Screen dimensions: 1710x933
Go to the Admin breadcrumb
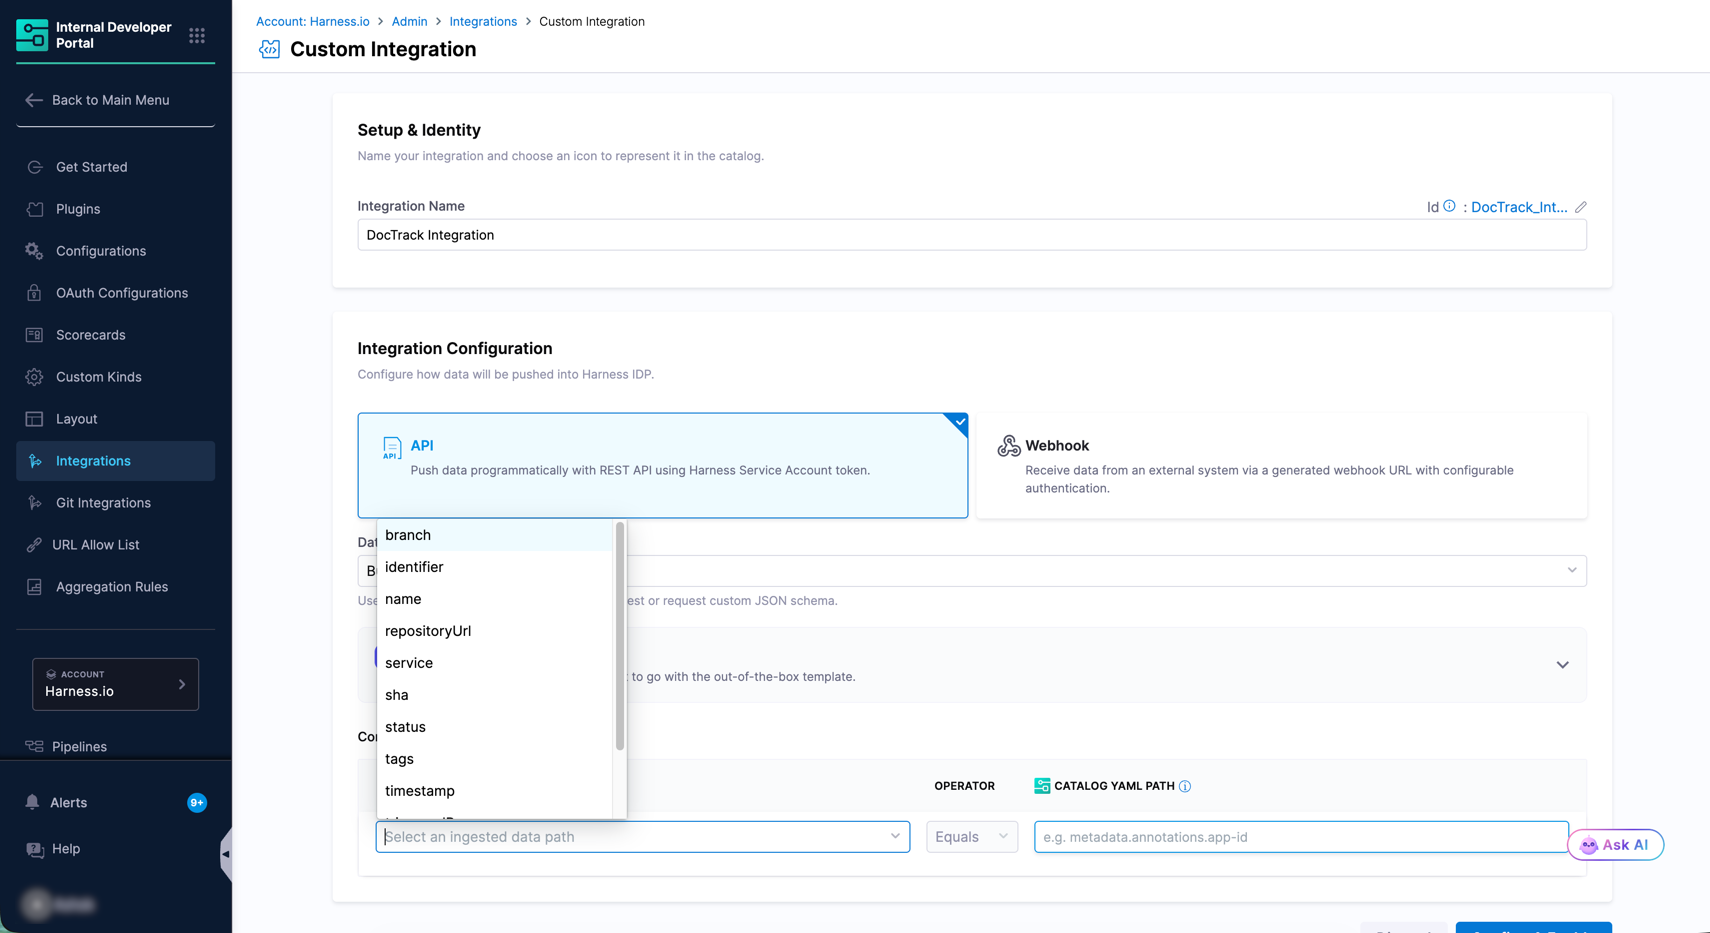(409, 21)
